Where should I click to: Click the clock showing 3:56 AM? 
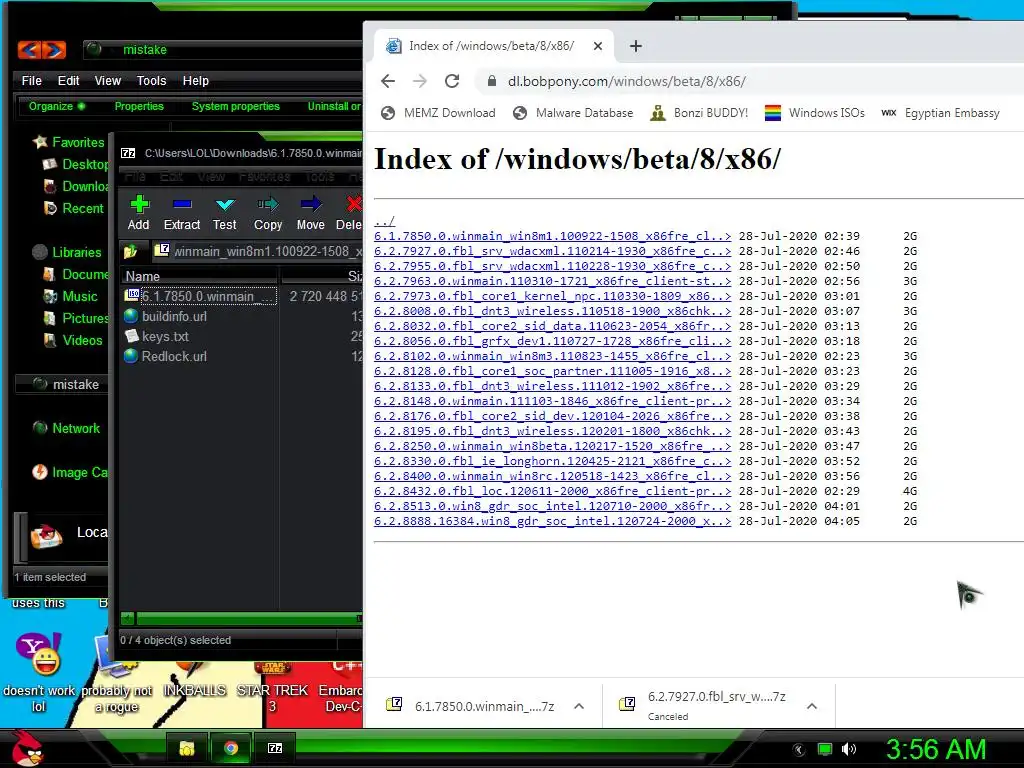(935, 749)
